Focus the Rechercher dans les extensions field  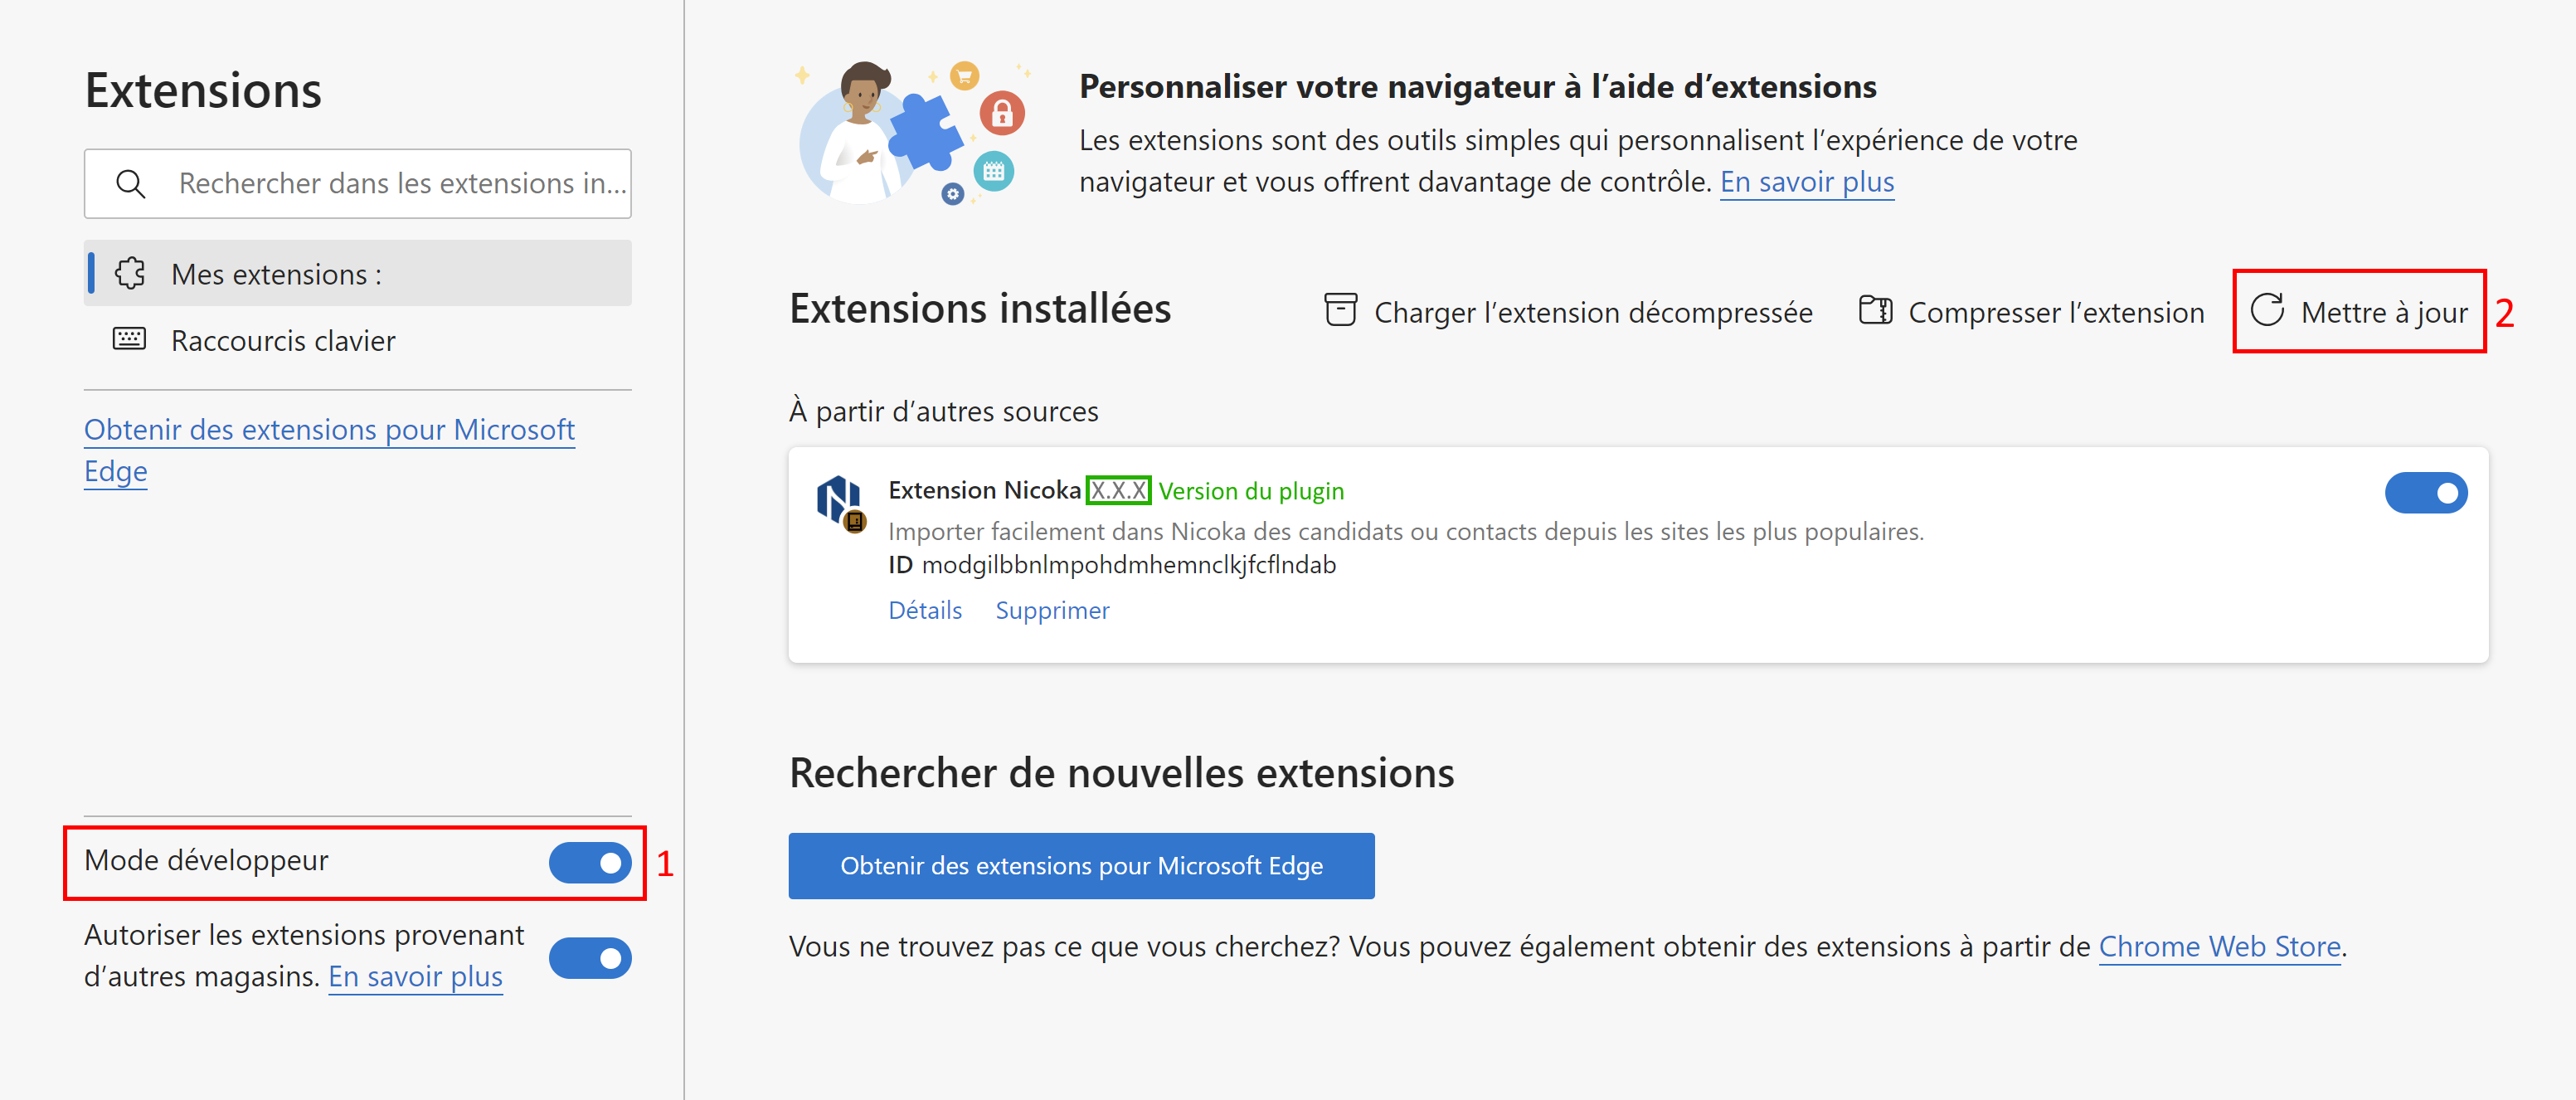tap(400, 184)
